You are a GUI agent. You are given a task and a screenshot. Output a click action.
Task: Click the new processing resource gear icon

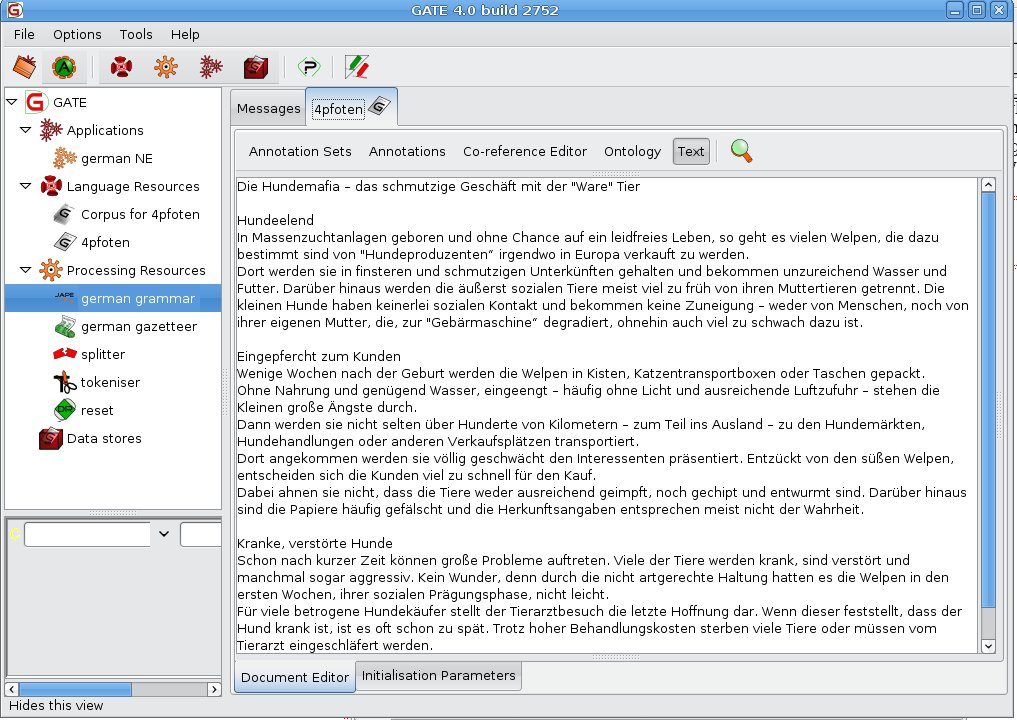coord(166,67)
